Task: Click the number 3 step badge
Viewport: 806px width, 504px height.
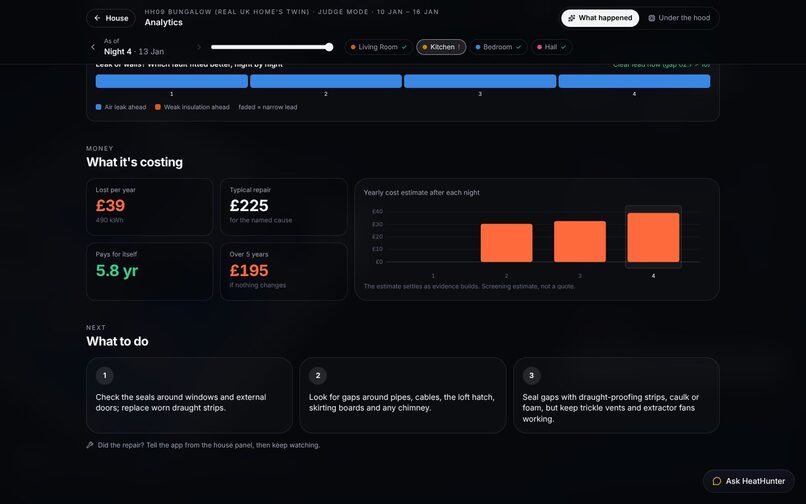Action: pos(532,375)
